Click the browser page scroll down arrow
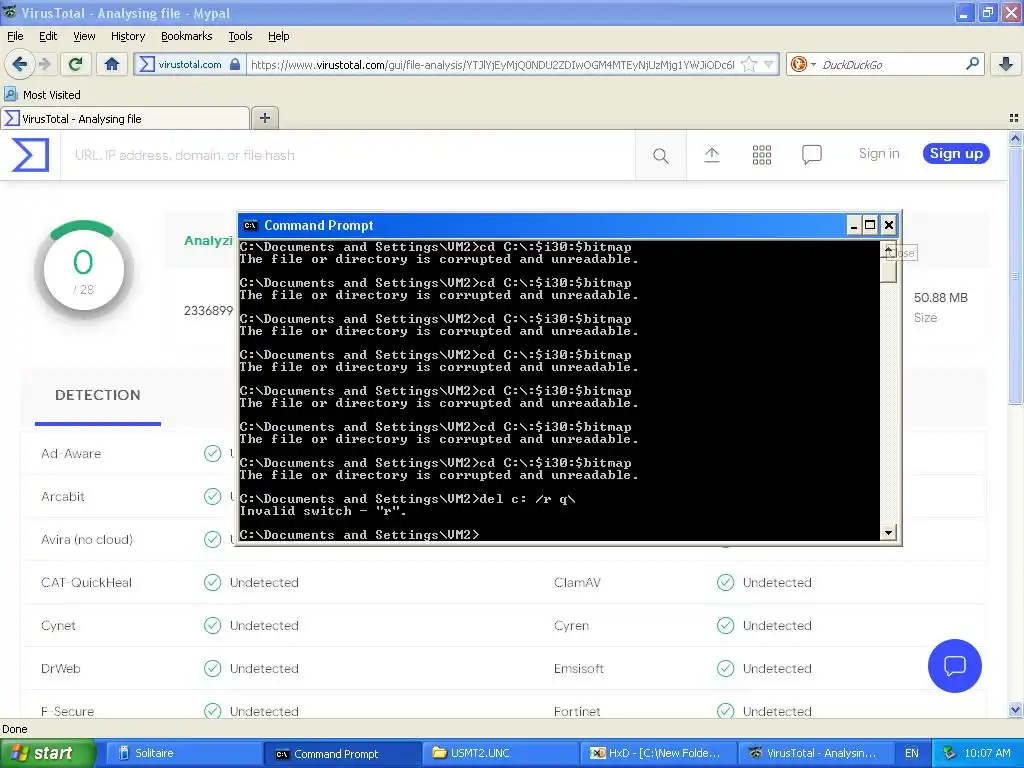Screen dimensions: 1024x768 coord(1015,710)
